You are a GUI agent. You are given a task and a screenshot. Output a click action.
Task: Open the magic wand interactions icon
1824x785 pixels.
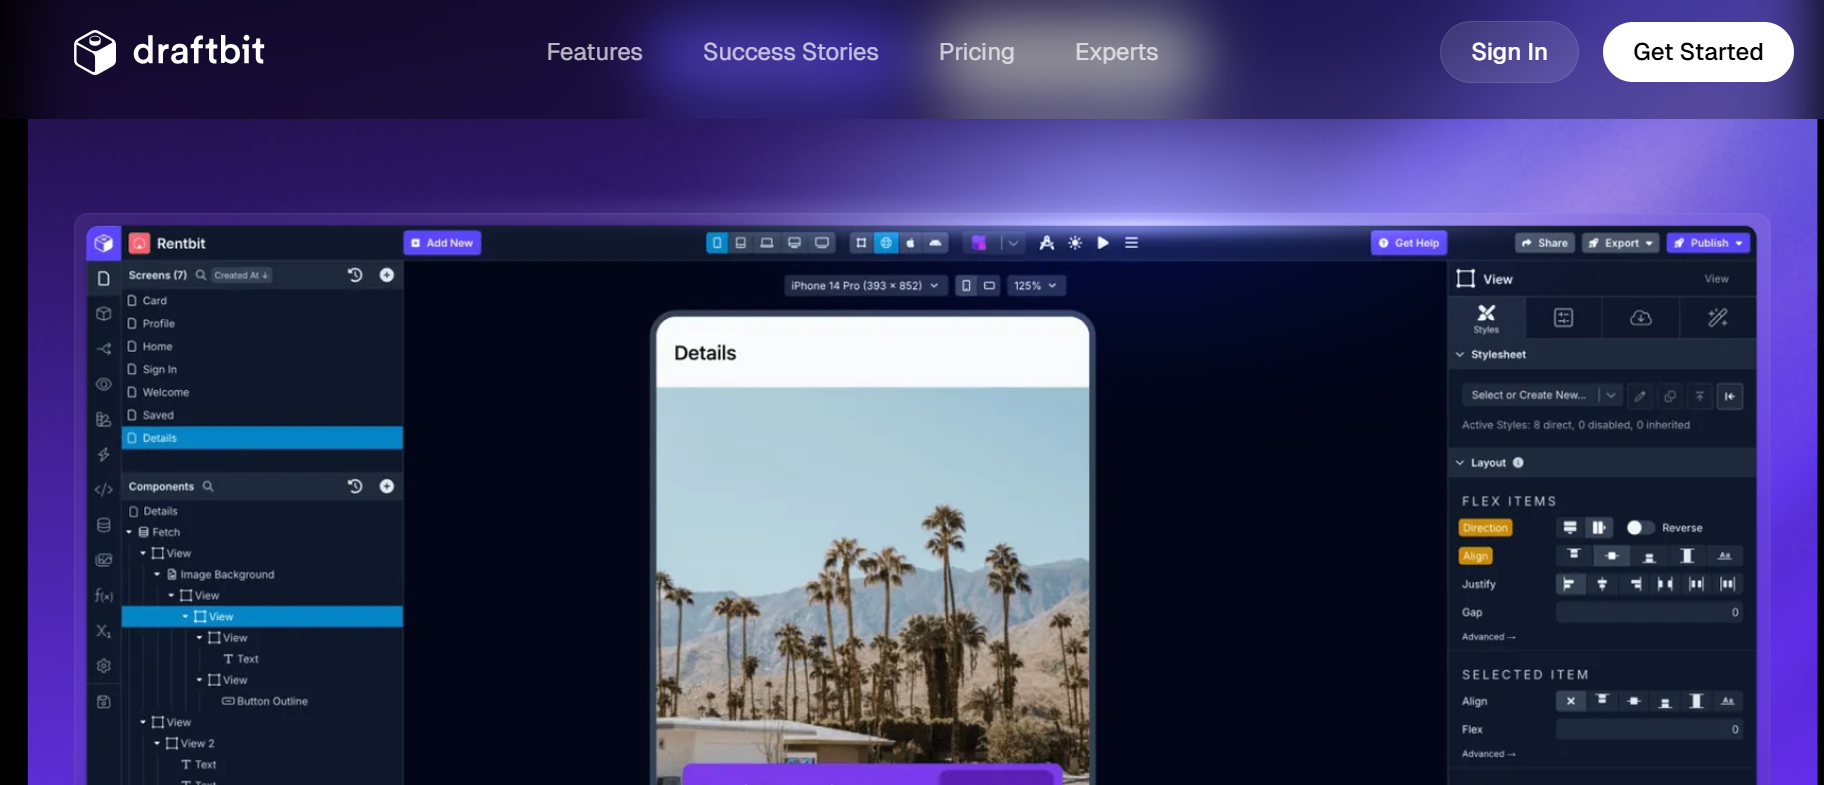[x=1718, y=318]
